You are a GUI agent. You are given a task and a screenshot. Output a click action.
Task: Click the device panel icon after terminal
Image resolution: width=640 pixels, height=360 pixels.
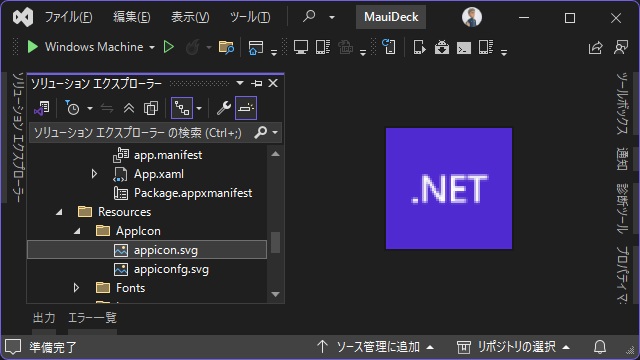pos(486,47)
